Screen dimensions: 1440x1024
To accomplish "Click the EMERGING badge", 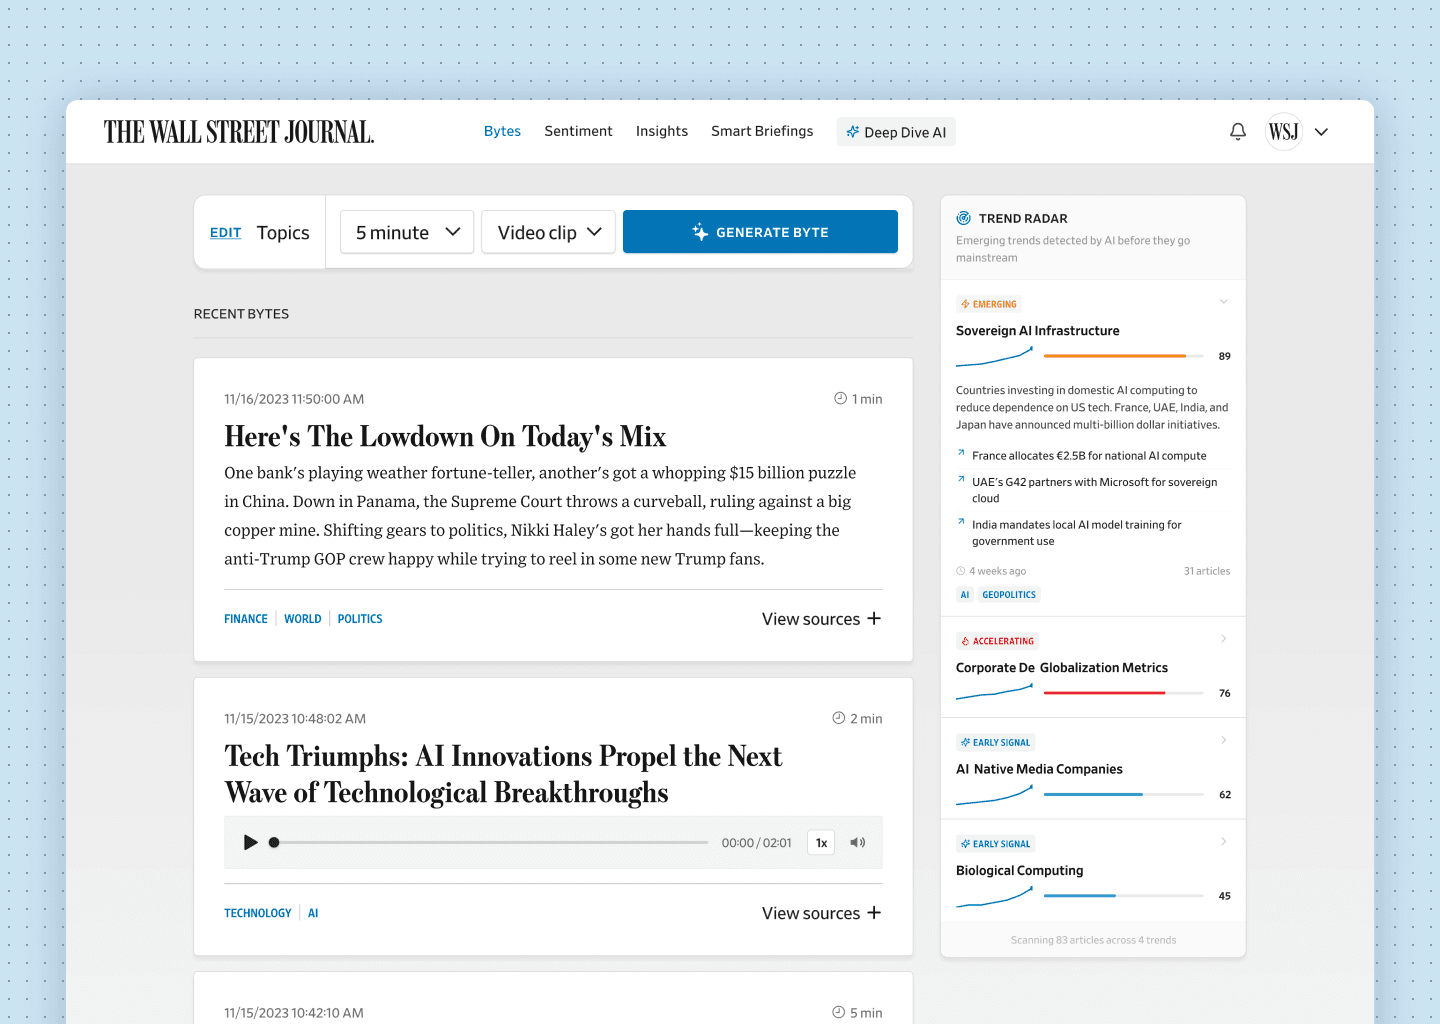I will [988, 304].
